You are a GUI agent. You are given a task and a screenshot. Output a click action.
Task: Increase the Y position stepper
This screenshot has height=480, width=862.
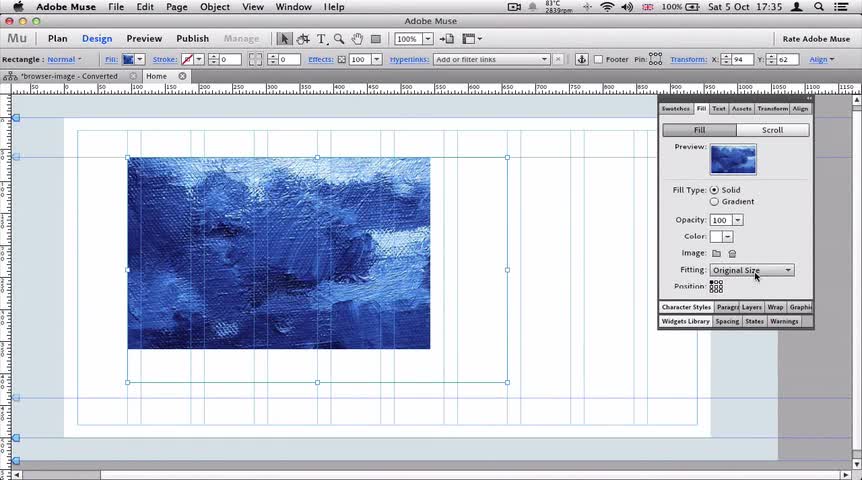point(771,57)
